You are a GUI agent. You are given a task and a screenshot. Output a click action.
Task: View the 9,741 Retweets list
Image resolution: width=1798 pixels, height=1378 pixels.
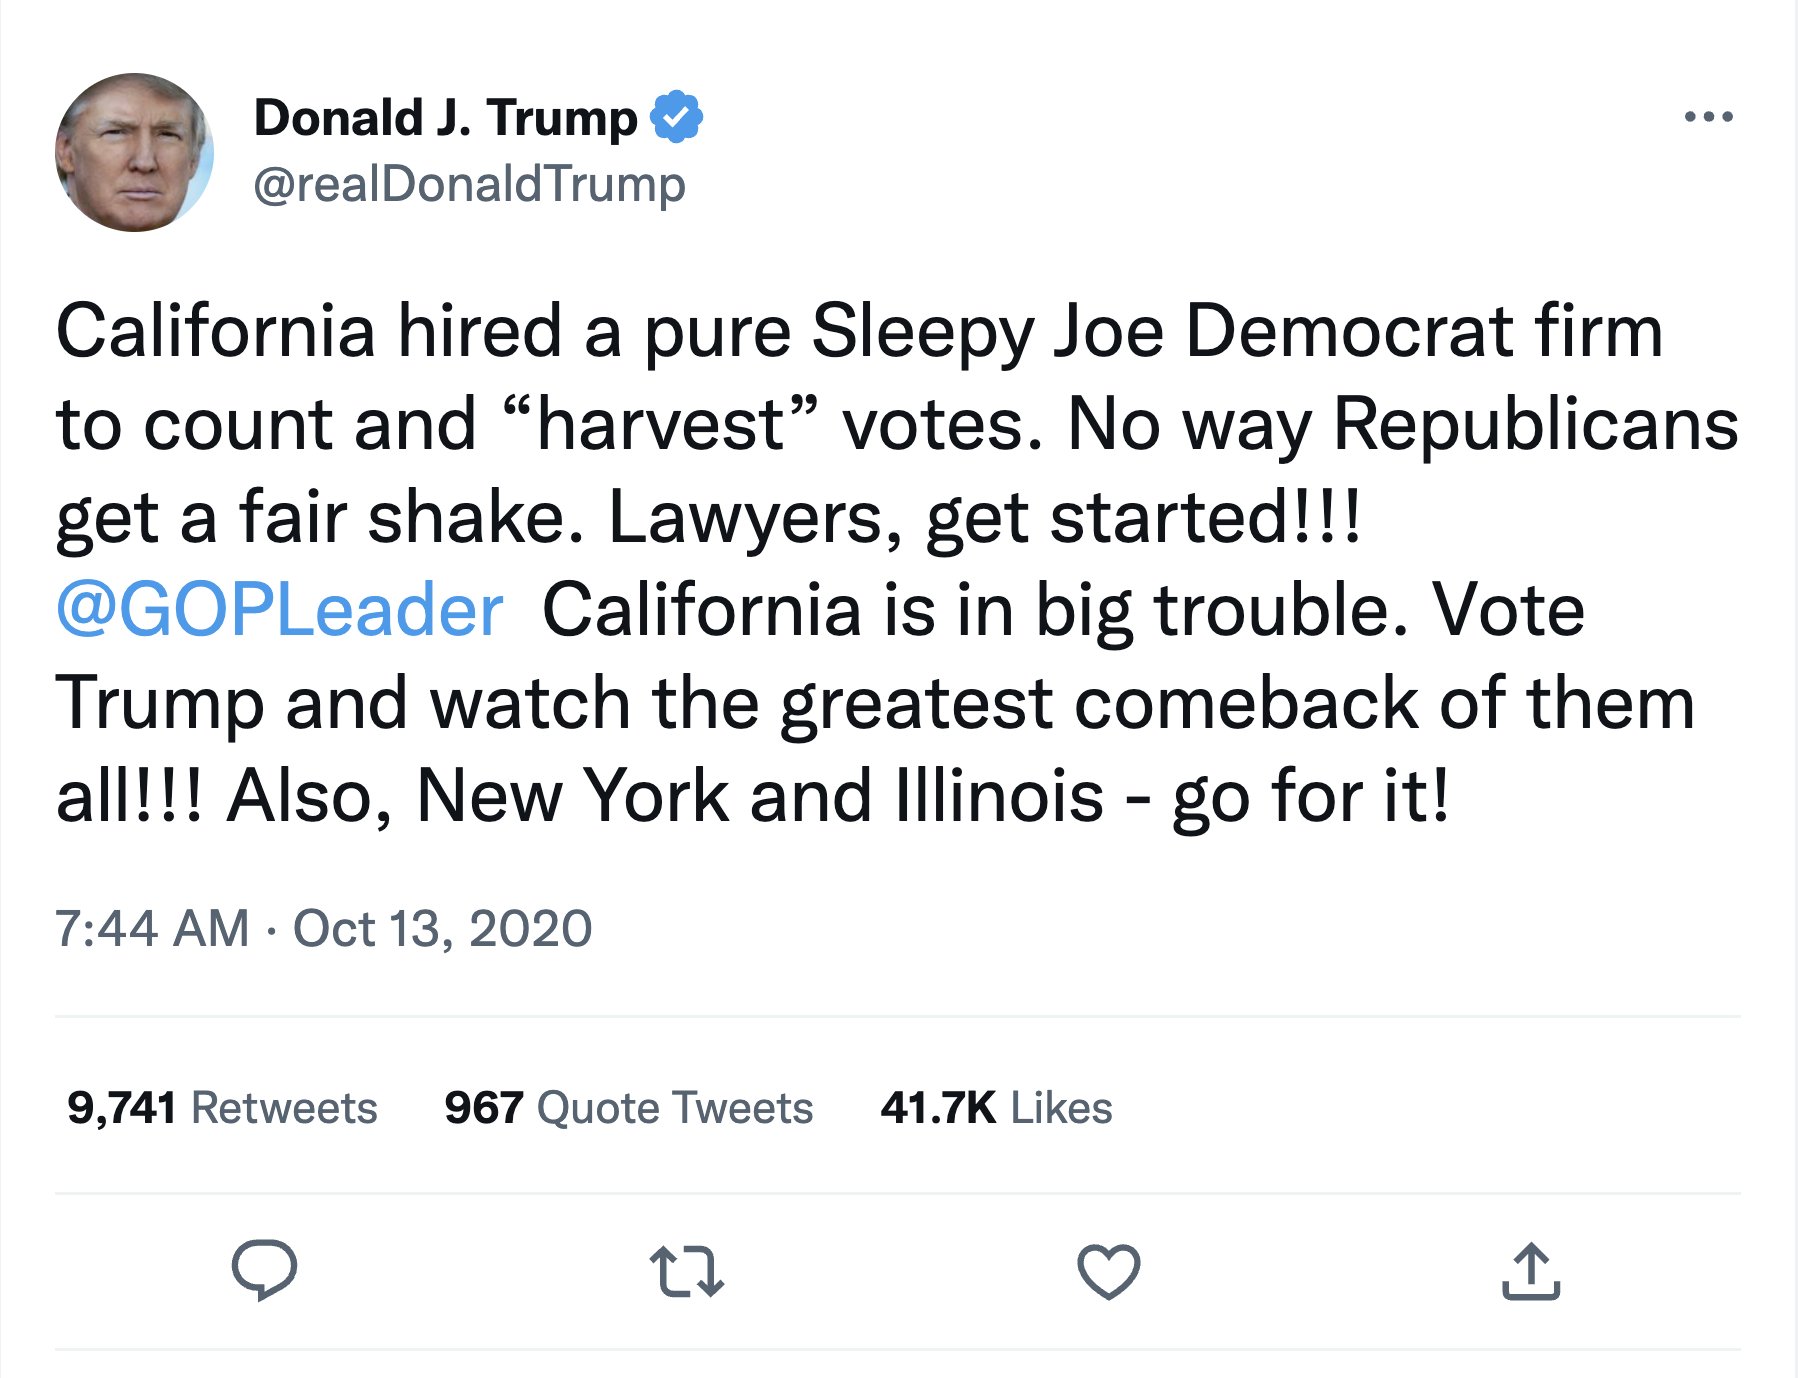(x=222, y=1108)
